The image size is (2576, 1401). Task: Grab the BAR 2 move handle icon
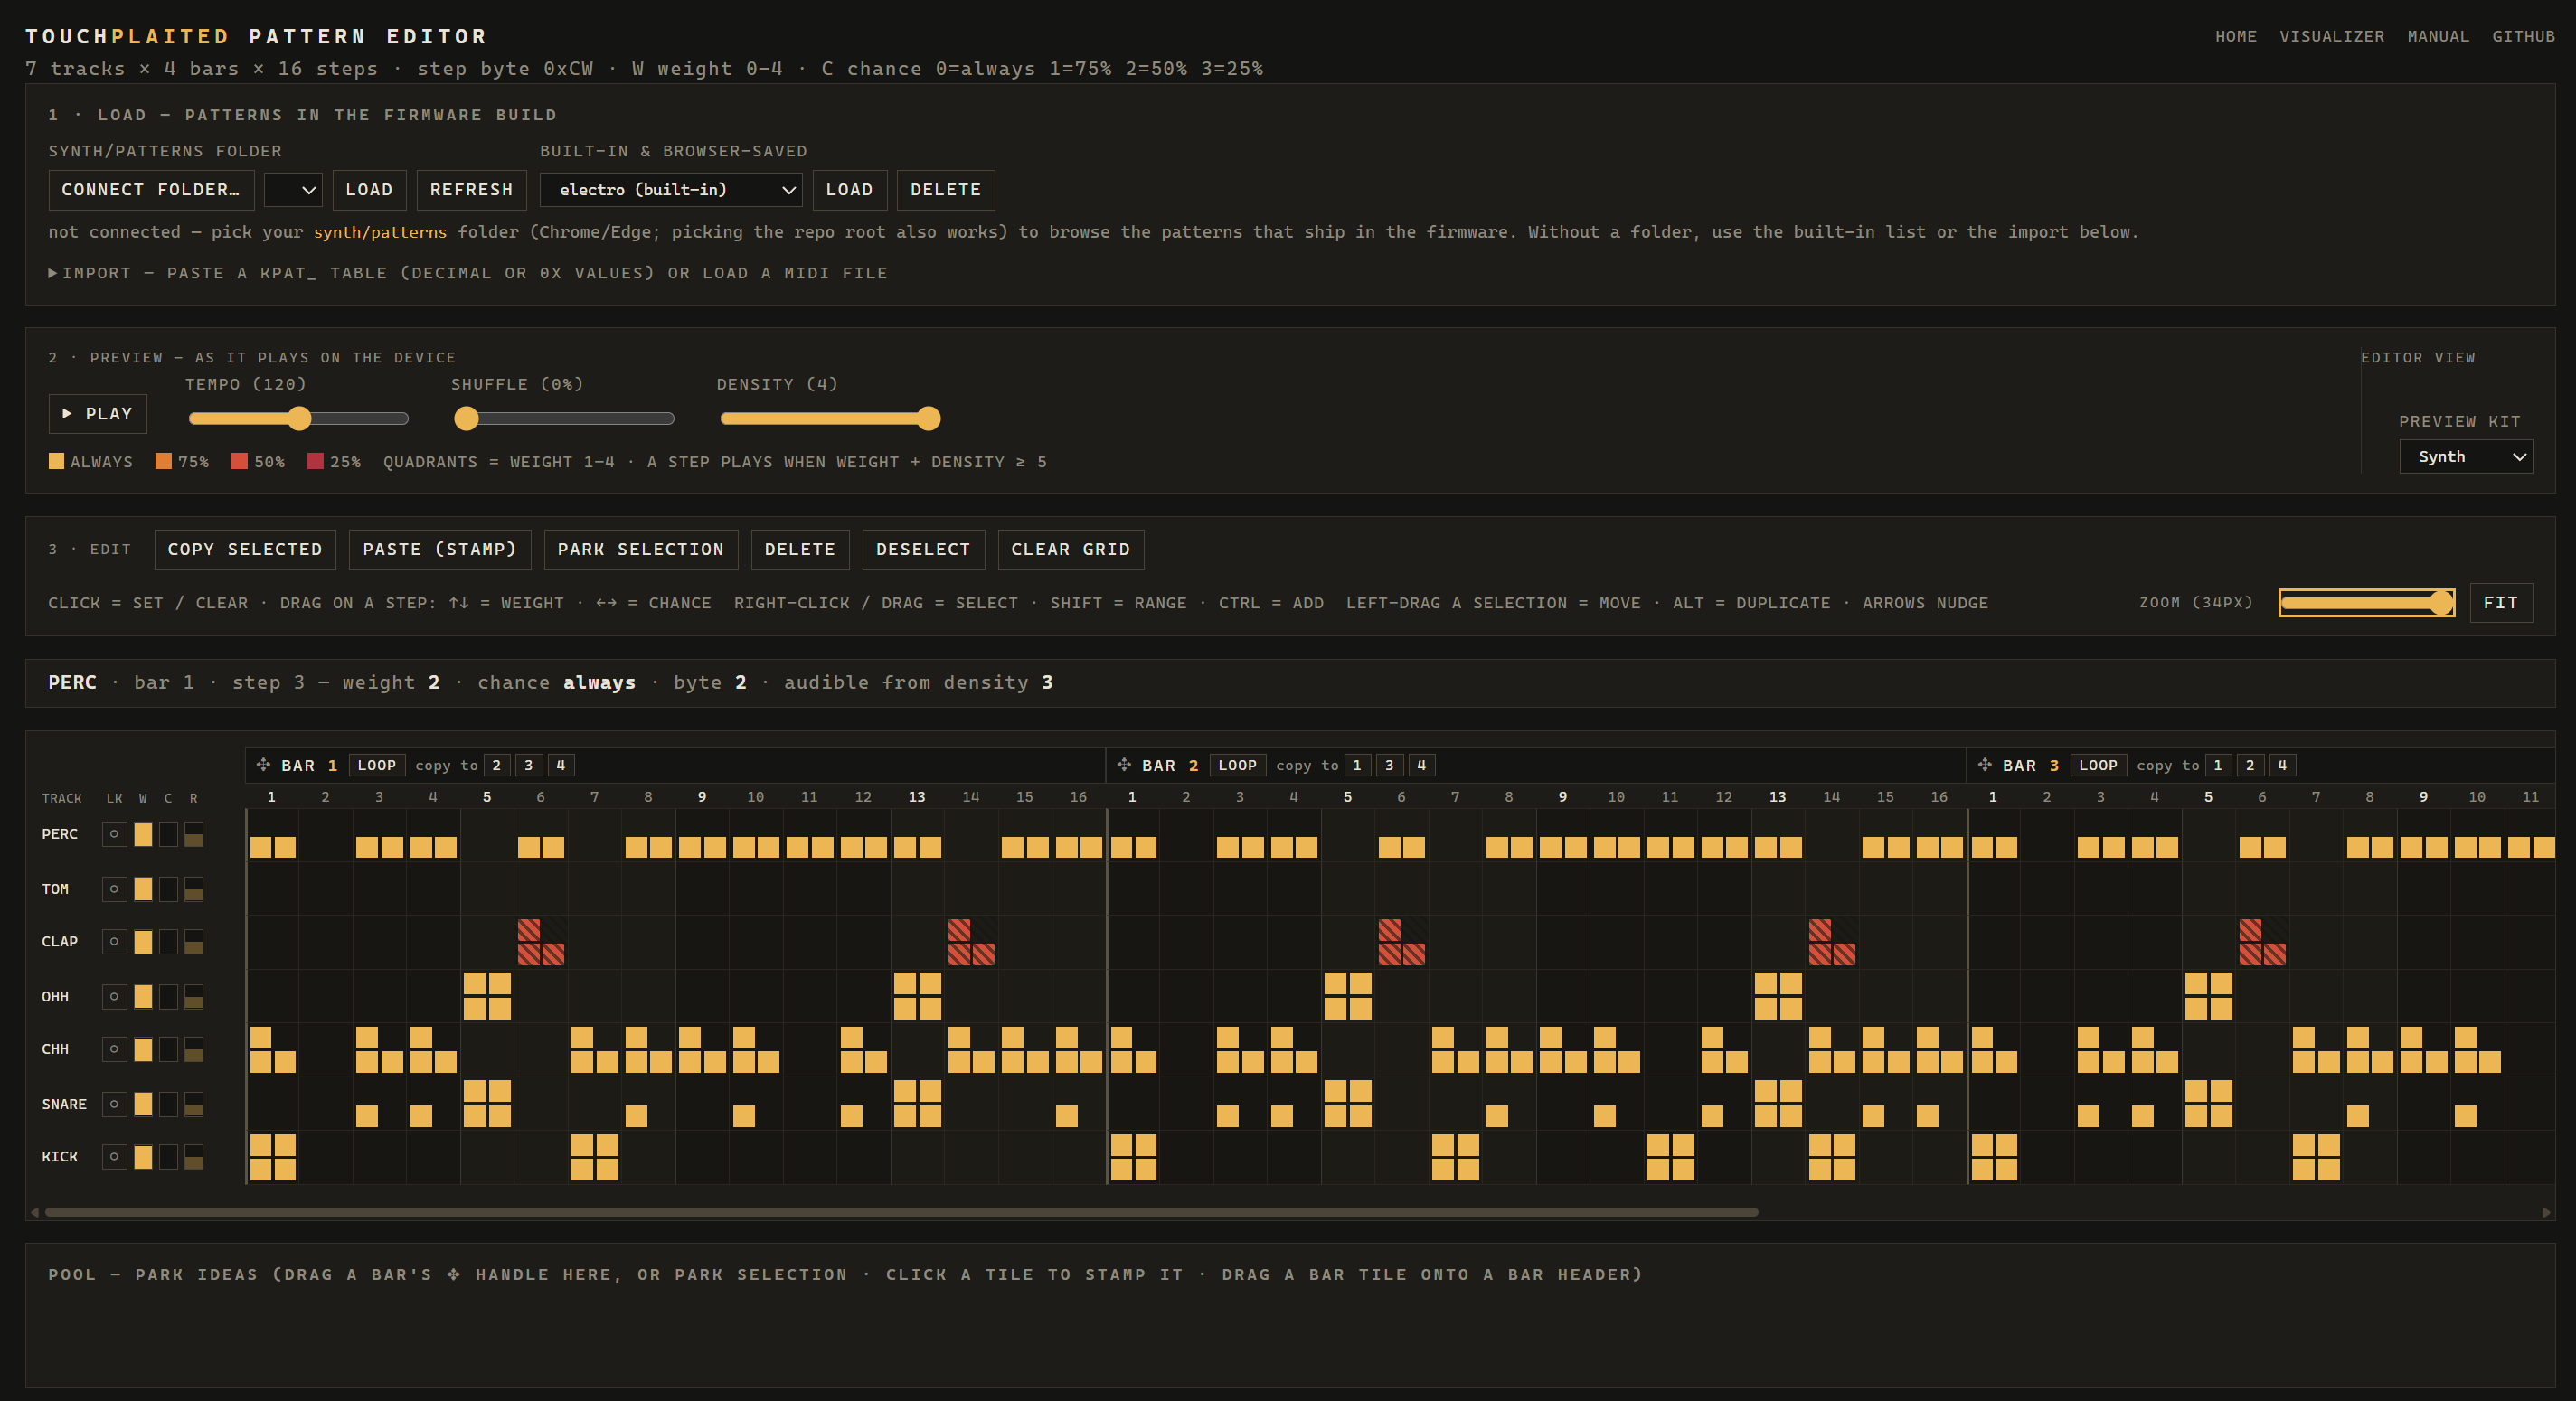coord(1124,764)
